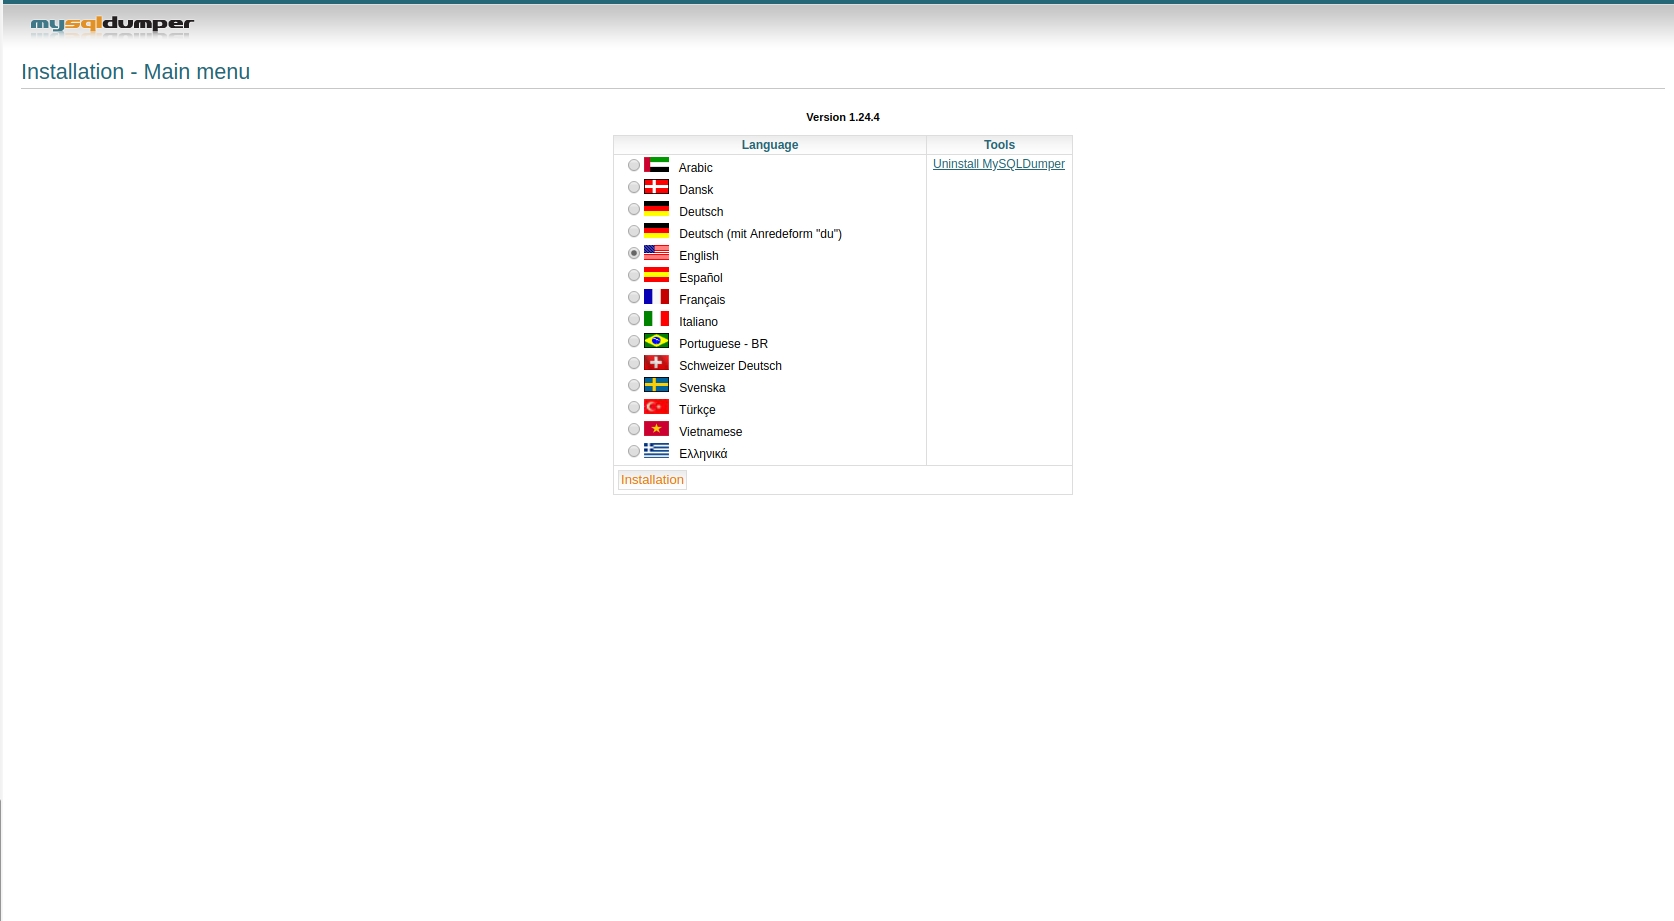This screenshot has height=921, width=1674.
Task: Click the mysqldumper logo
Action: [x=112, y=24]
